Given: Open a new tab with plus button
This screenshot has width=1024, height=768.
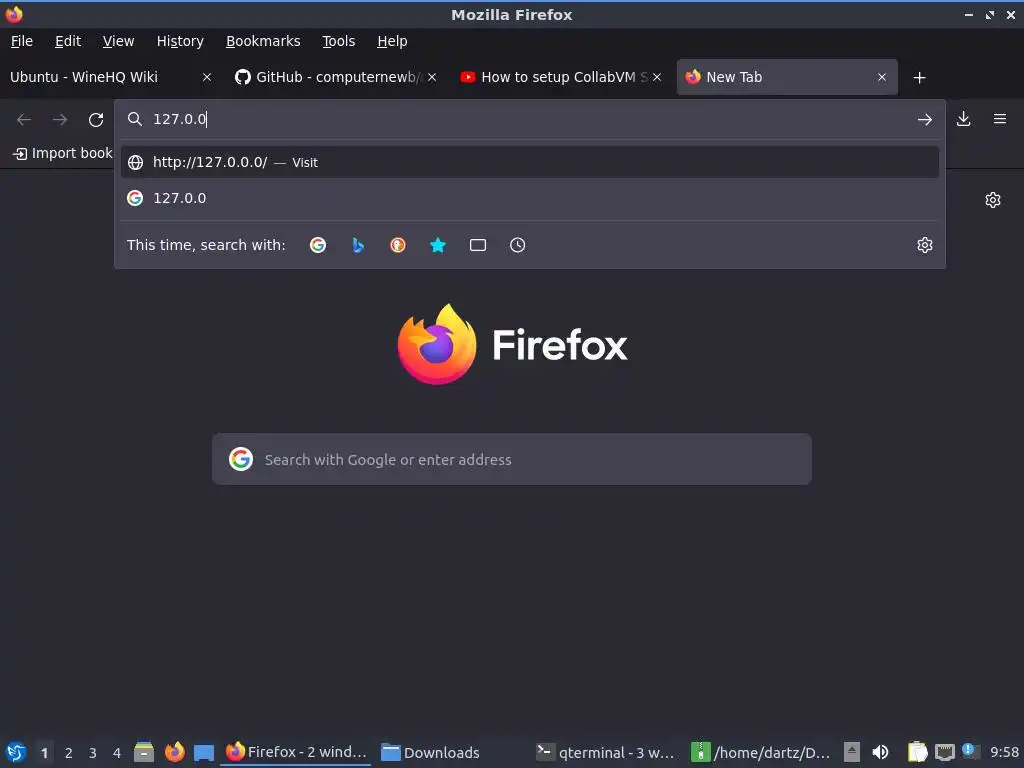Looking at the screenshot, I should pos(920,78).
